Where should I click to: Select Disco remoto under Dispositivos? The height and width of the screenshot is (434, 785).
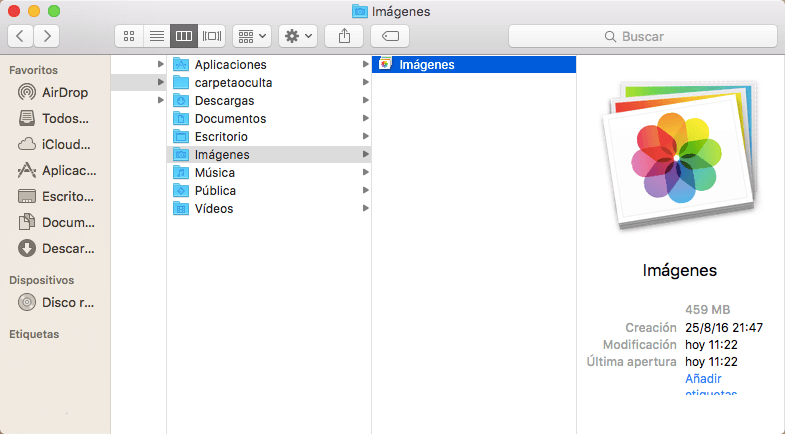click(55, 302)
